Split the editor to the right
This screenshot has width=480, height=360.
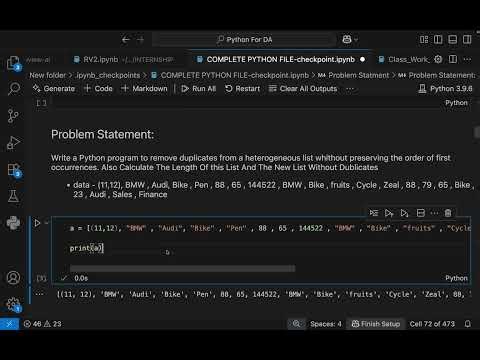(453, 59)
